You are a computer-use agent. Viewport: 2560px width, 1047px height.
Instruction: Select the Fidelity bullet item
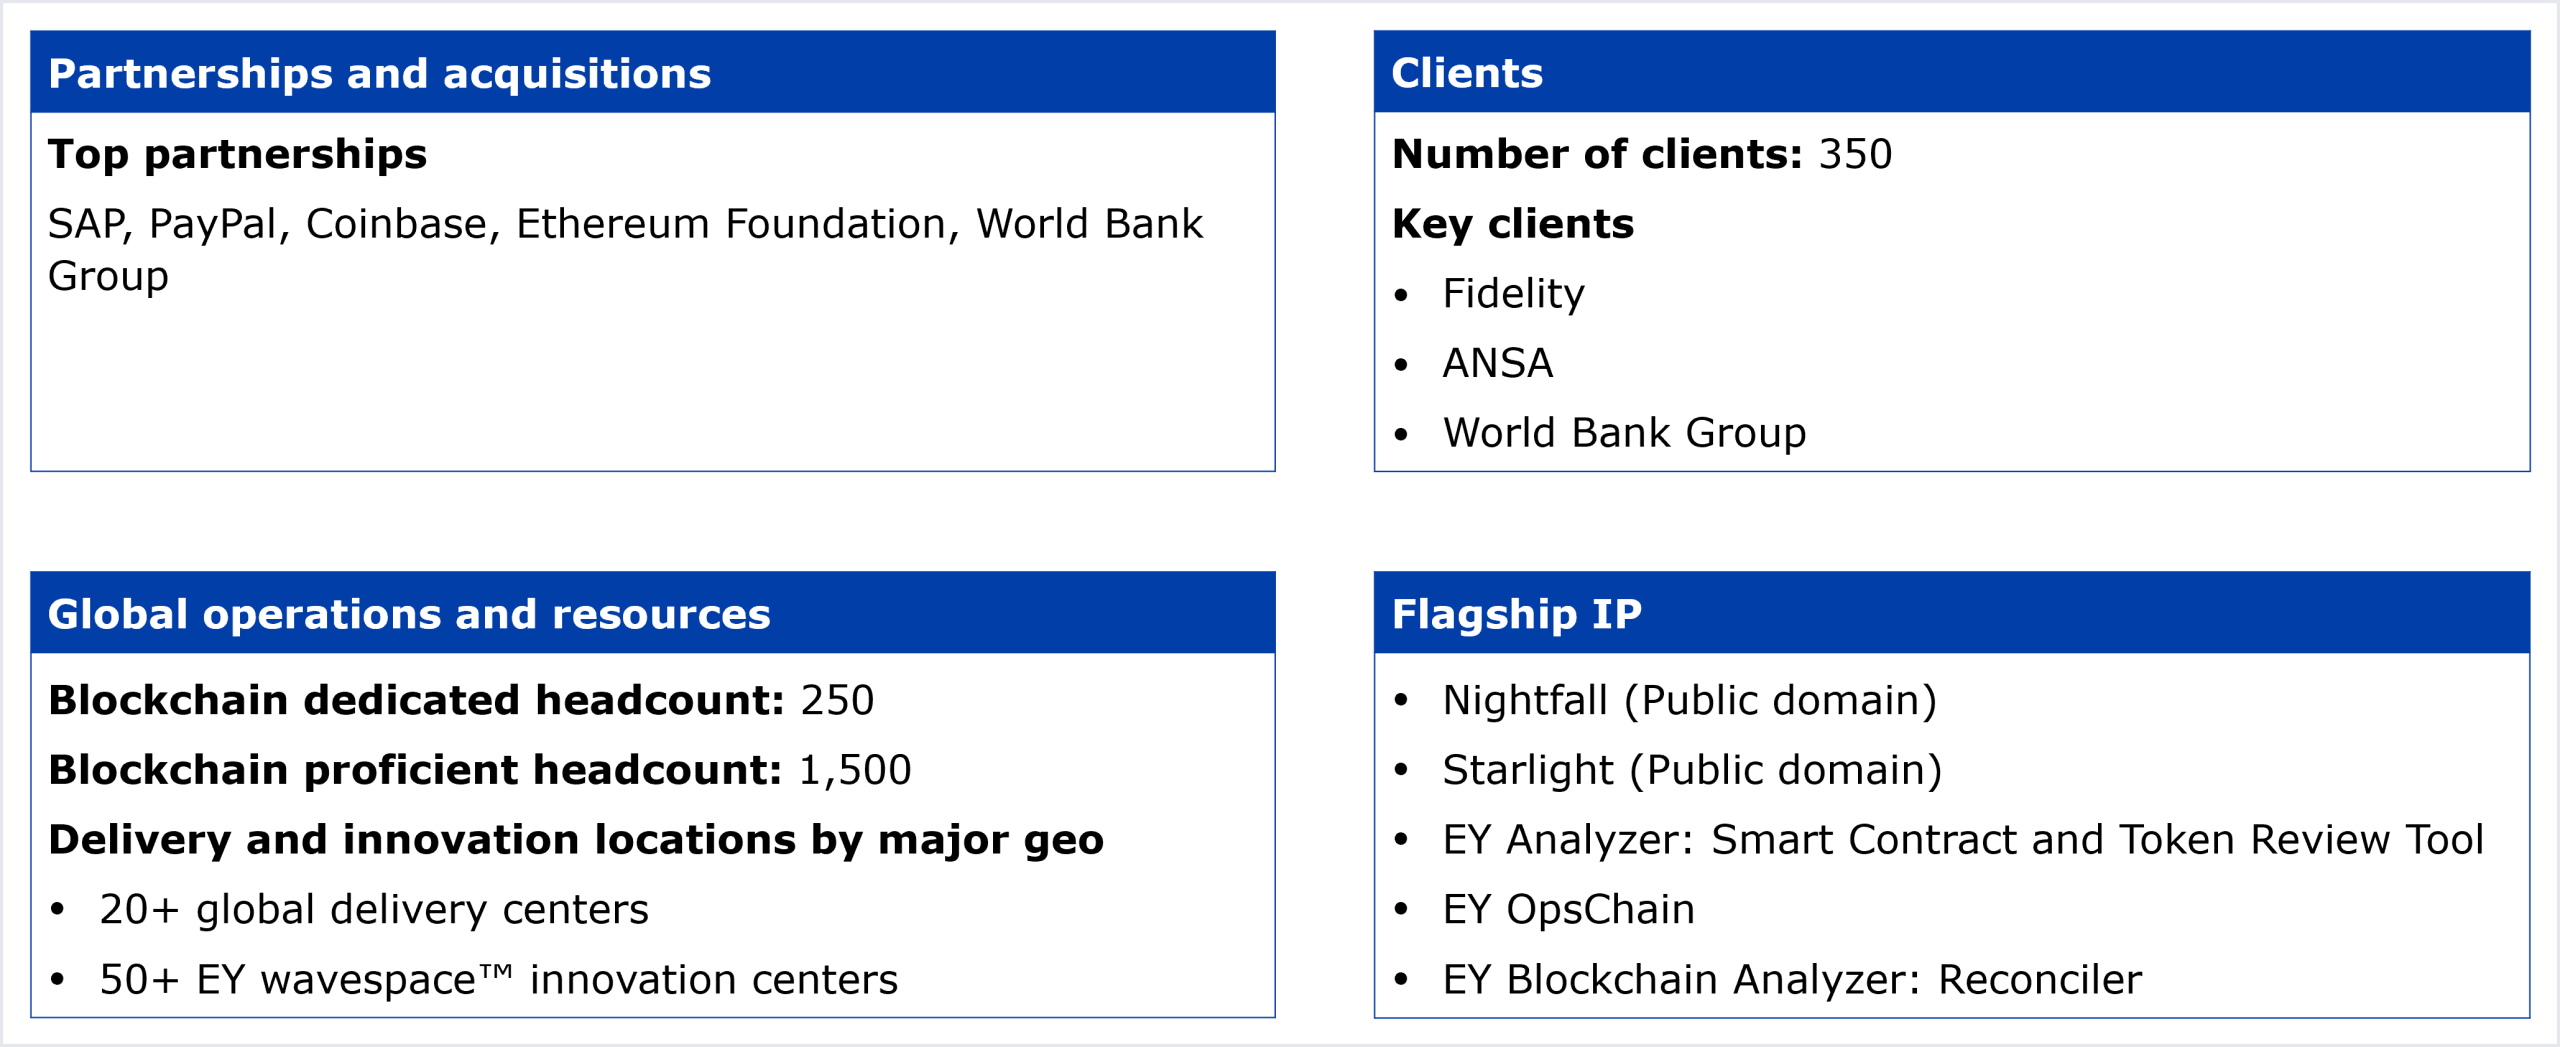click(1513, 294)
